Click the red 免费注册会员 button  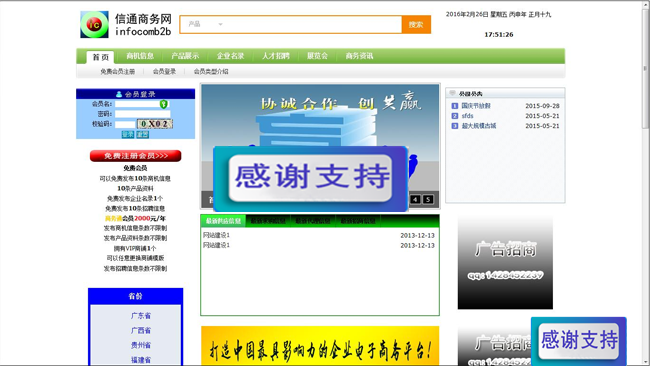coord(136,156)
